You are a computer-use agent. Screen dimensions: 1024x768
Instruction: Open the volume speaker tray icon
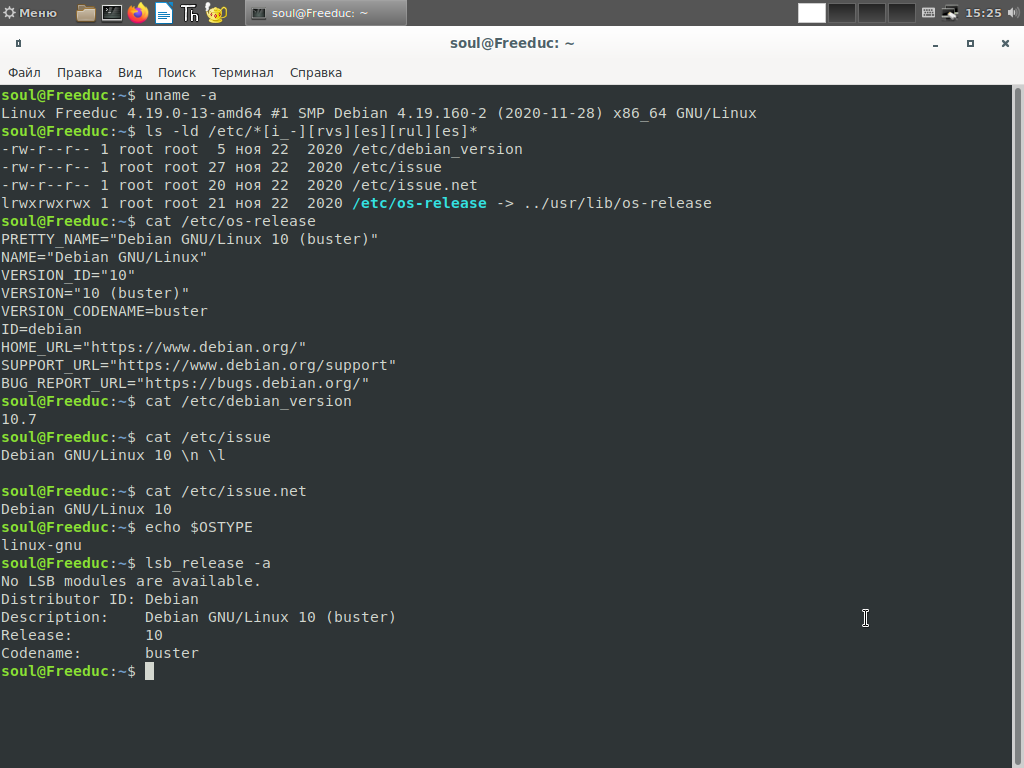[1013, 13]
